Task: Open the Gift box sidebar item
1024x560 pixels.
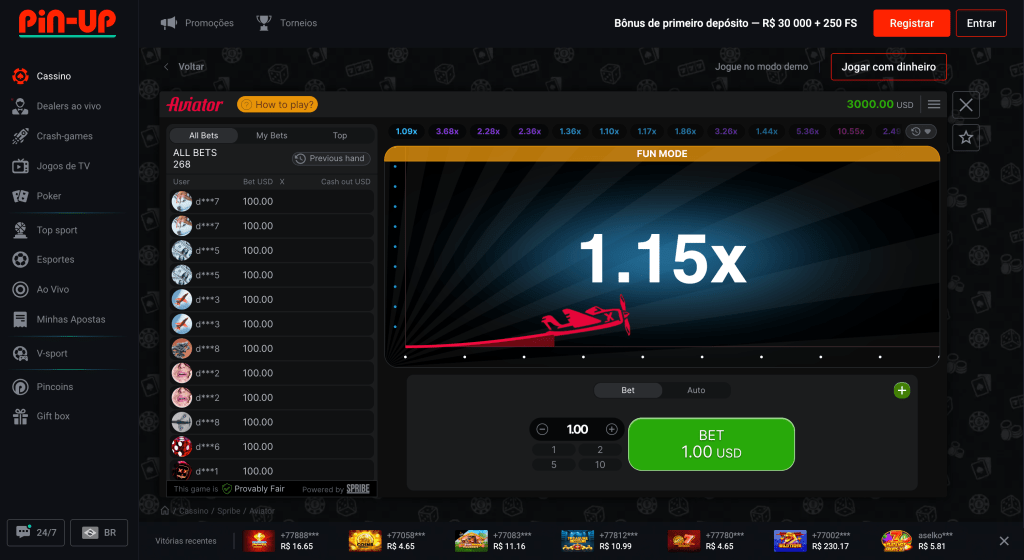Action: tap(53, 416)
